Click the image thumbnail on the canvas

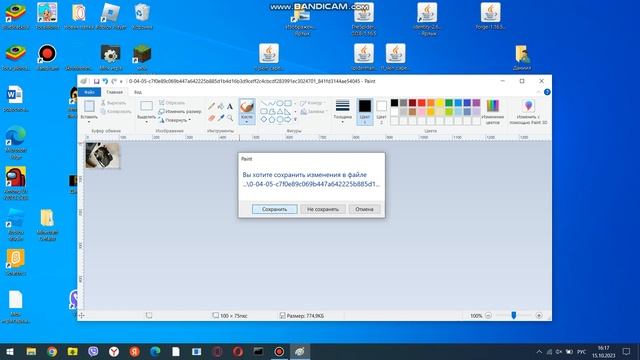coord(102,155)
